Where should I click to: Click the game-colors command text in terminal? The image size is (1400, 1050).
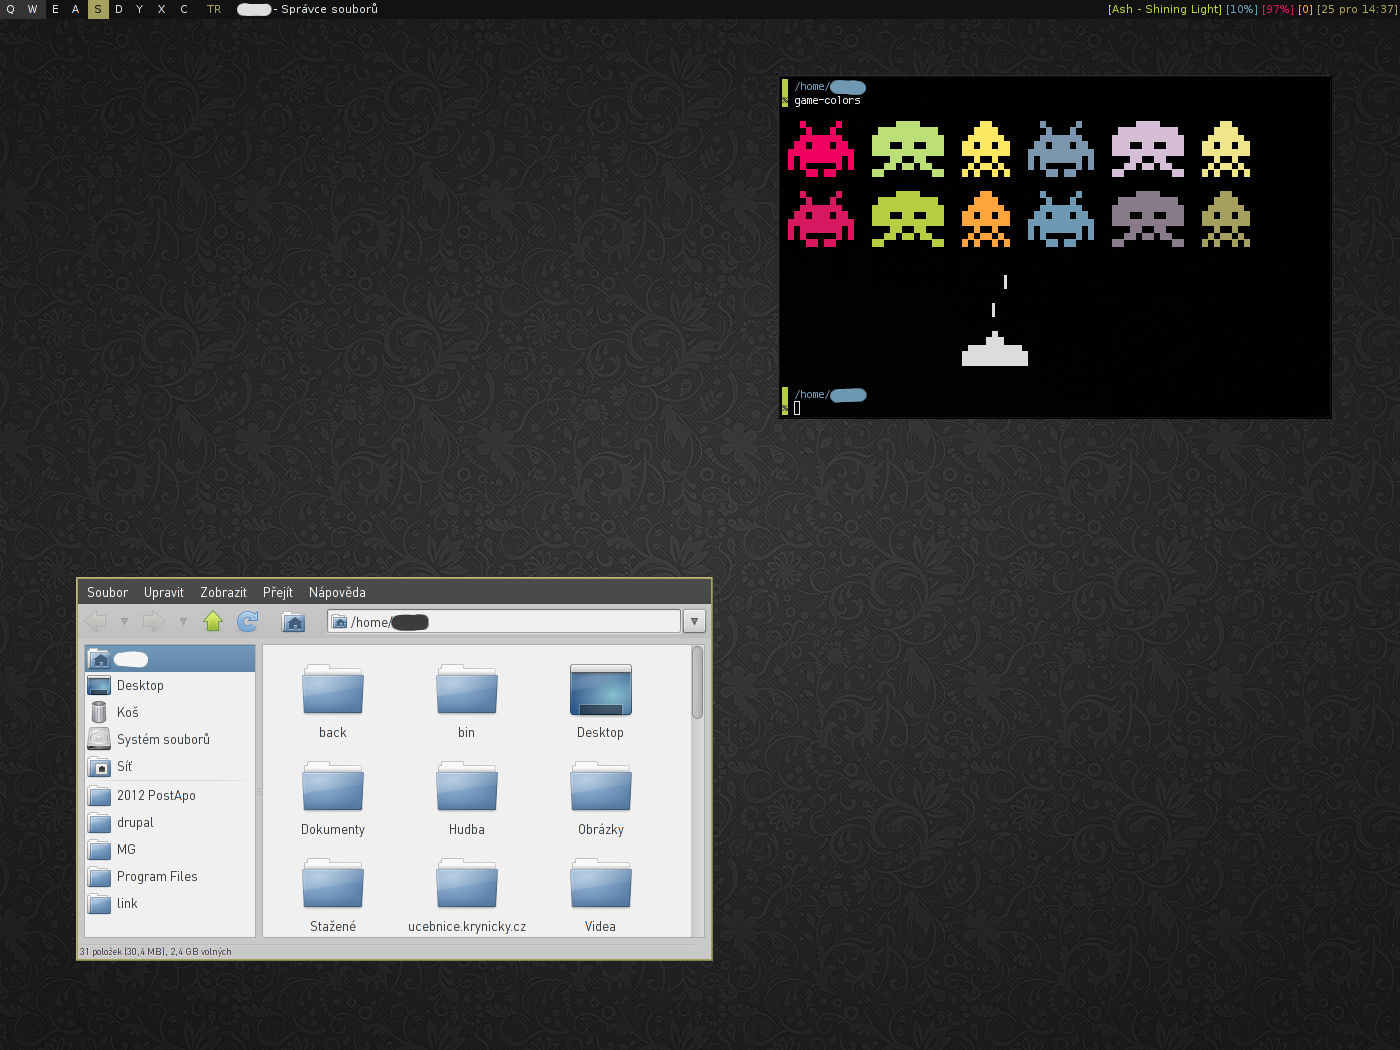[x=827, y=101]
